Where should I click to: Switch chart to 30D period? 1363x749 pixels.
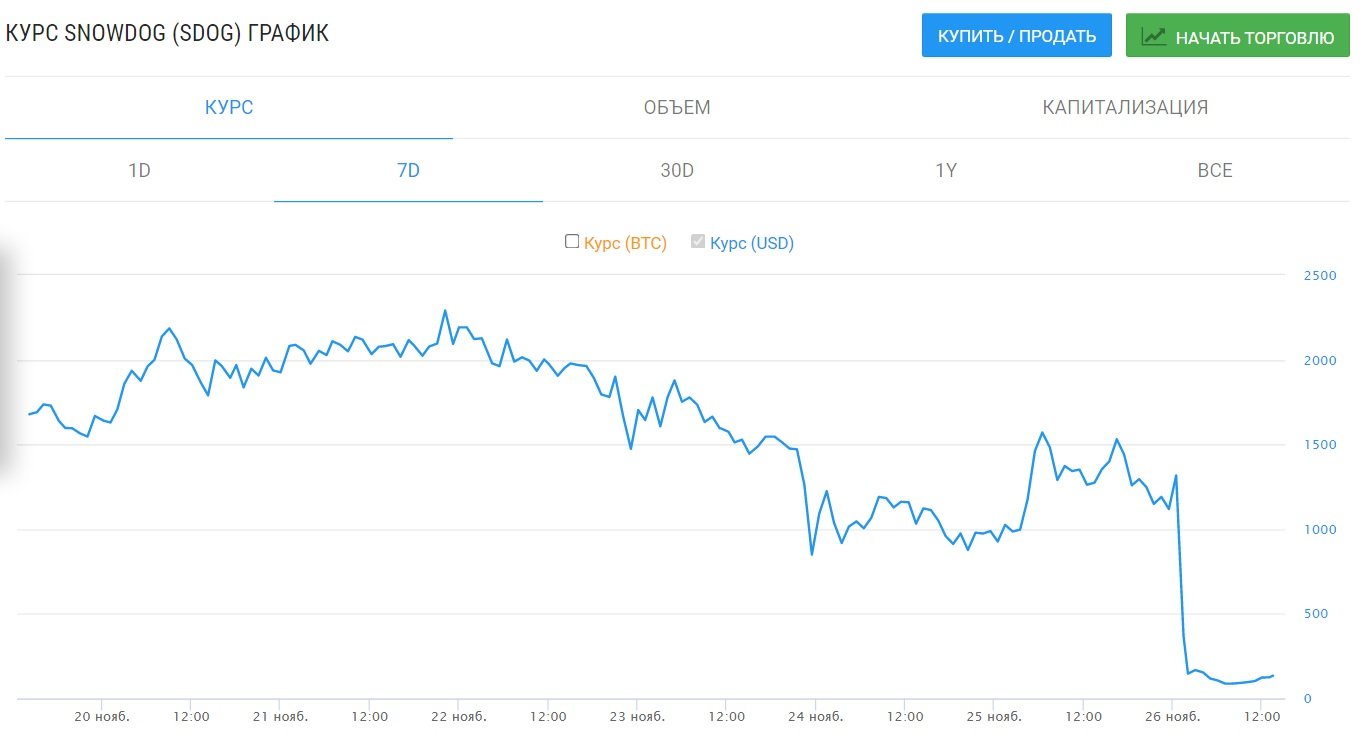coord(677,170)
